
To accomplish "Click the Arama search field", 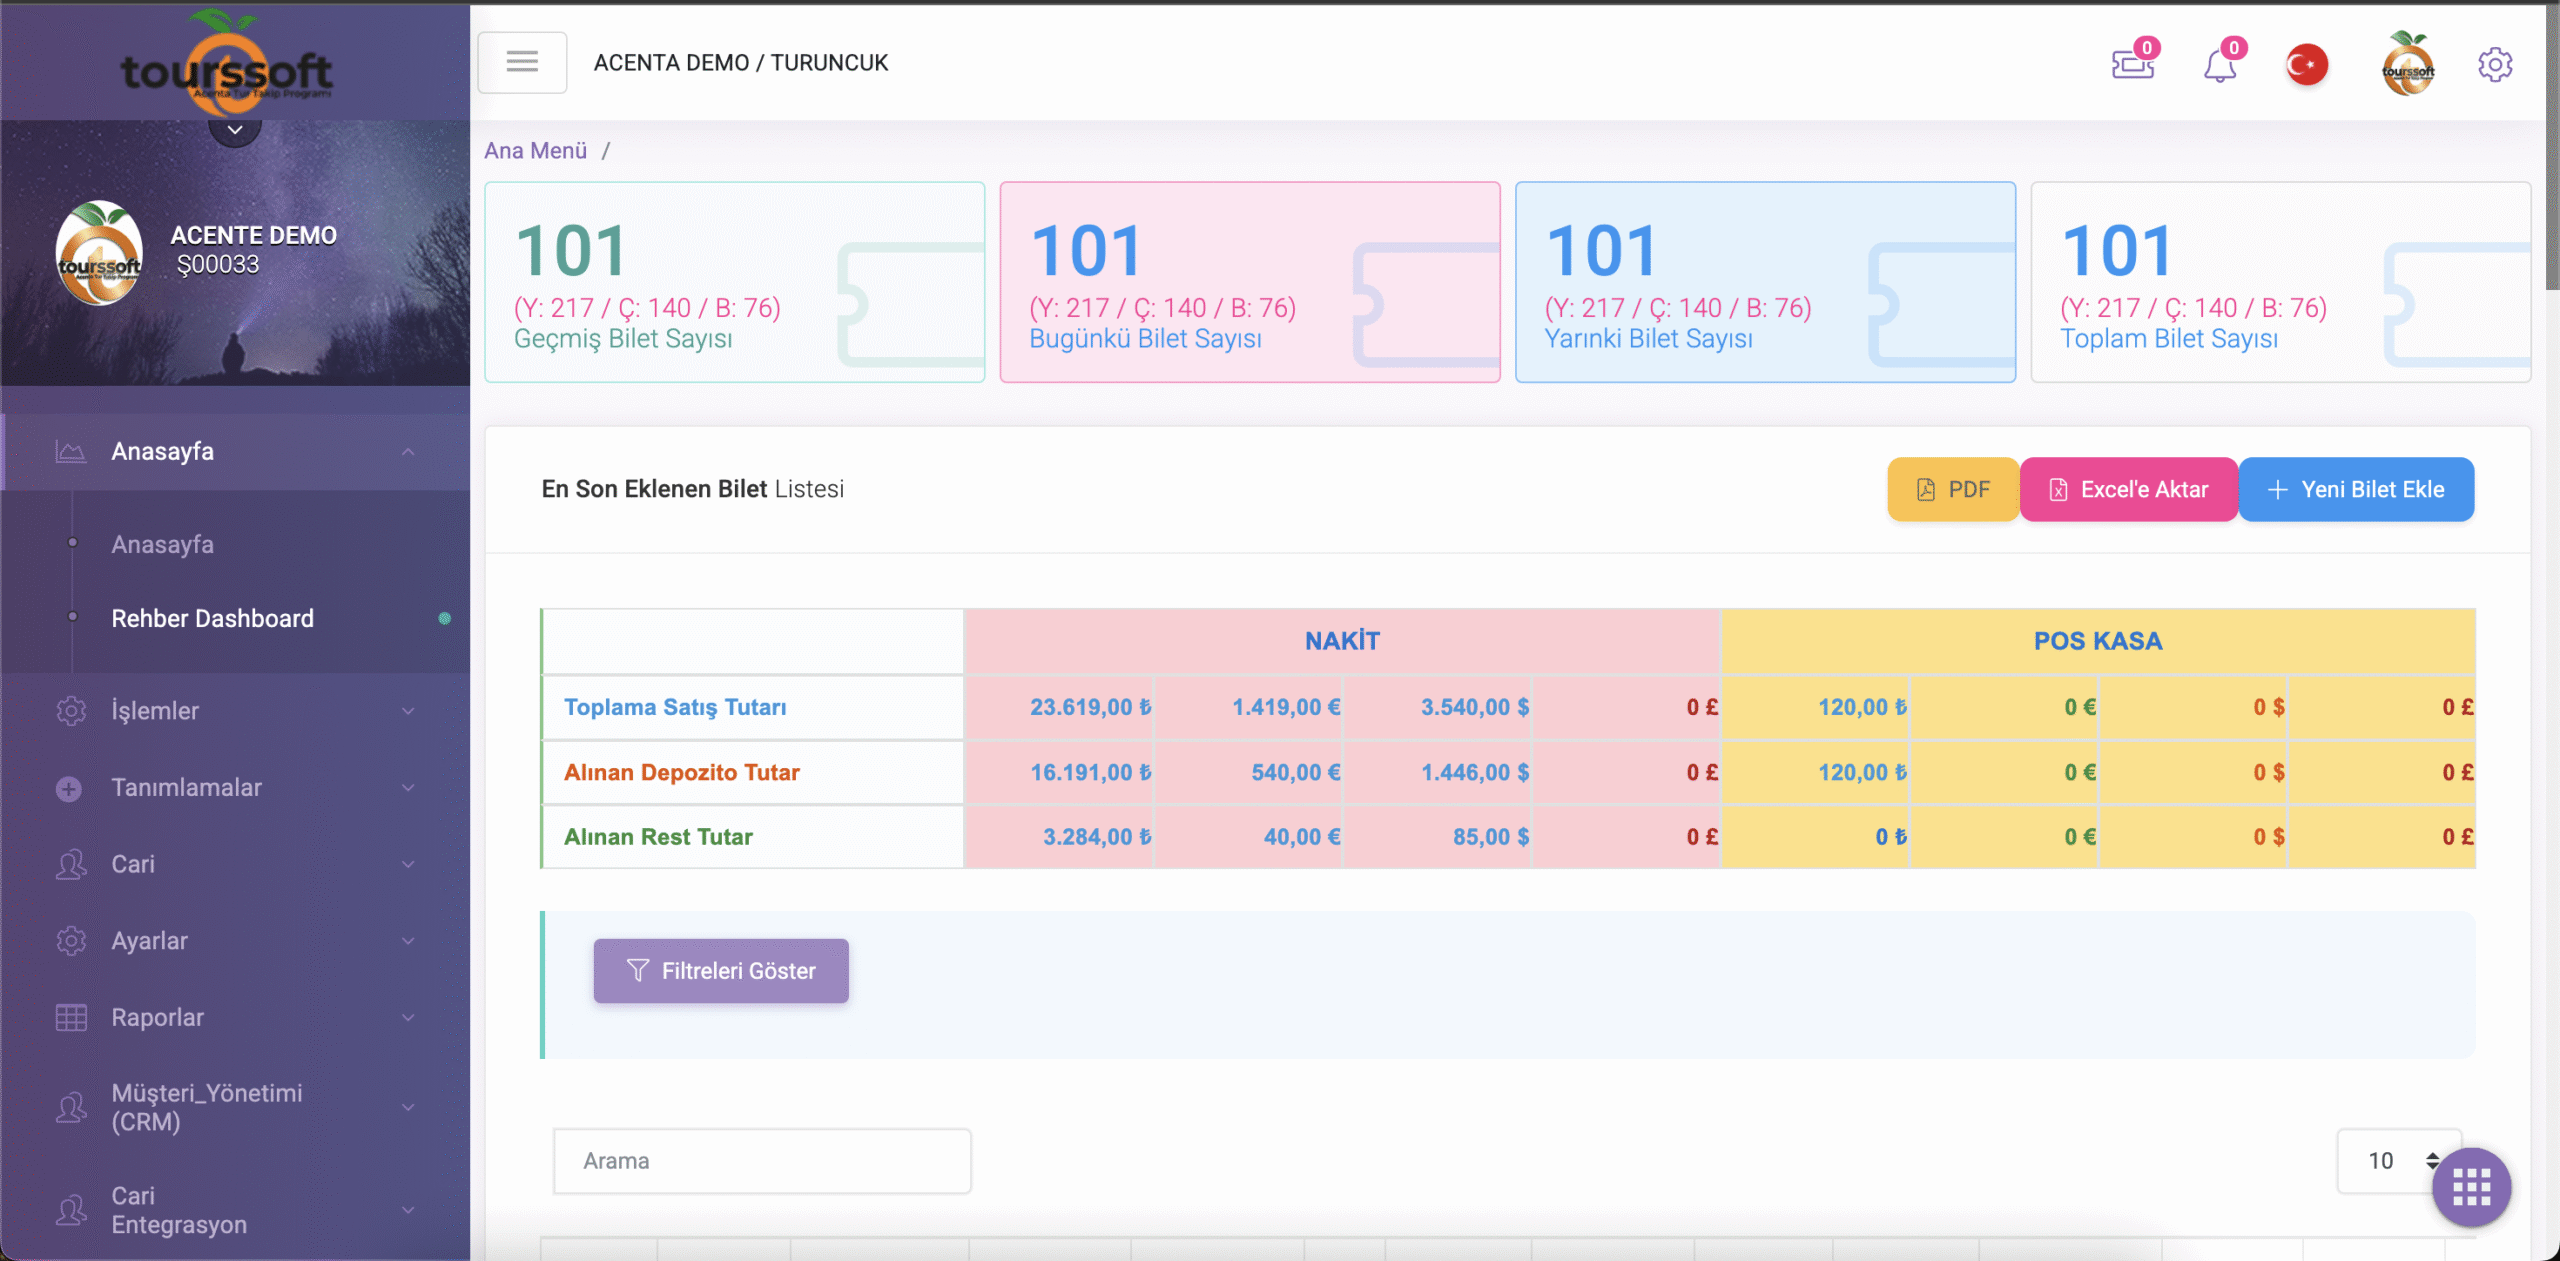I will click(762, 1161).
